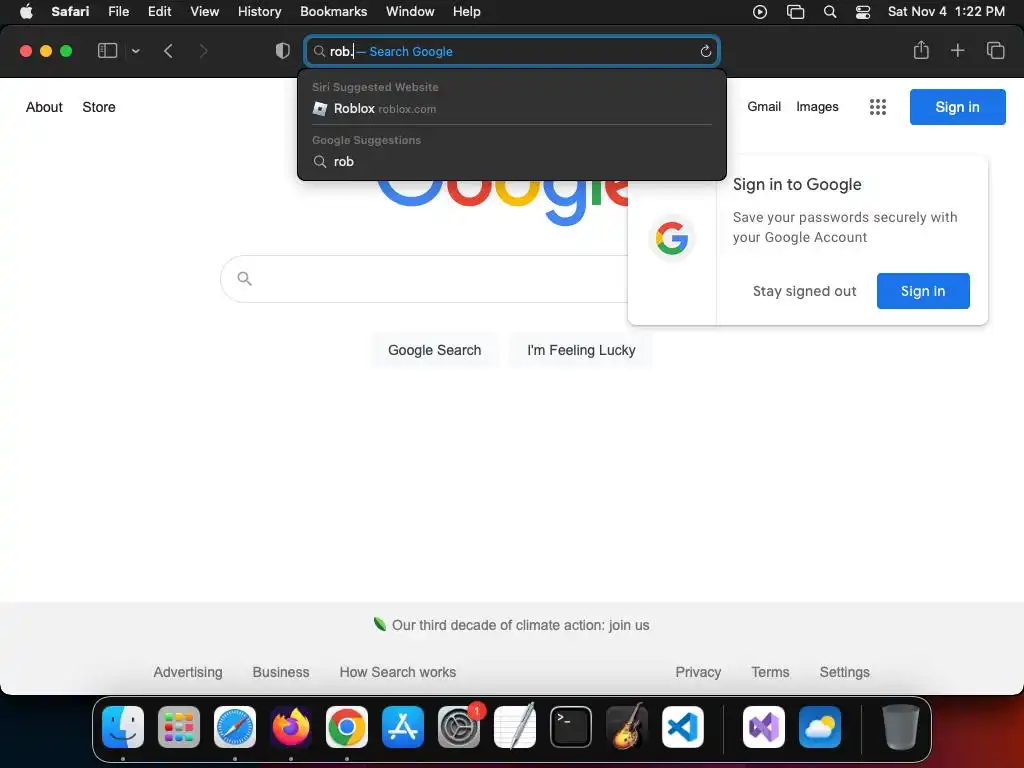Open the Settings footer menu

click(844, 672)
